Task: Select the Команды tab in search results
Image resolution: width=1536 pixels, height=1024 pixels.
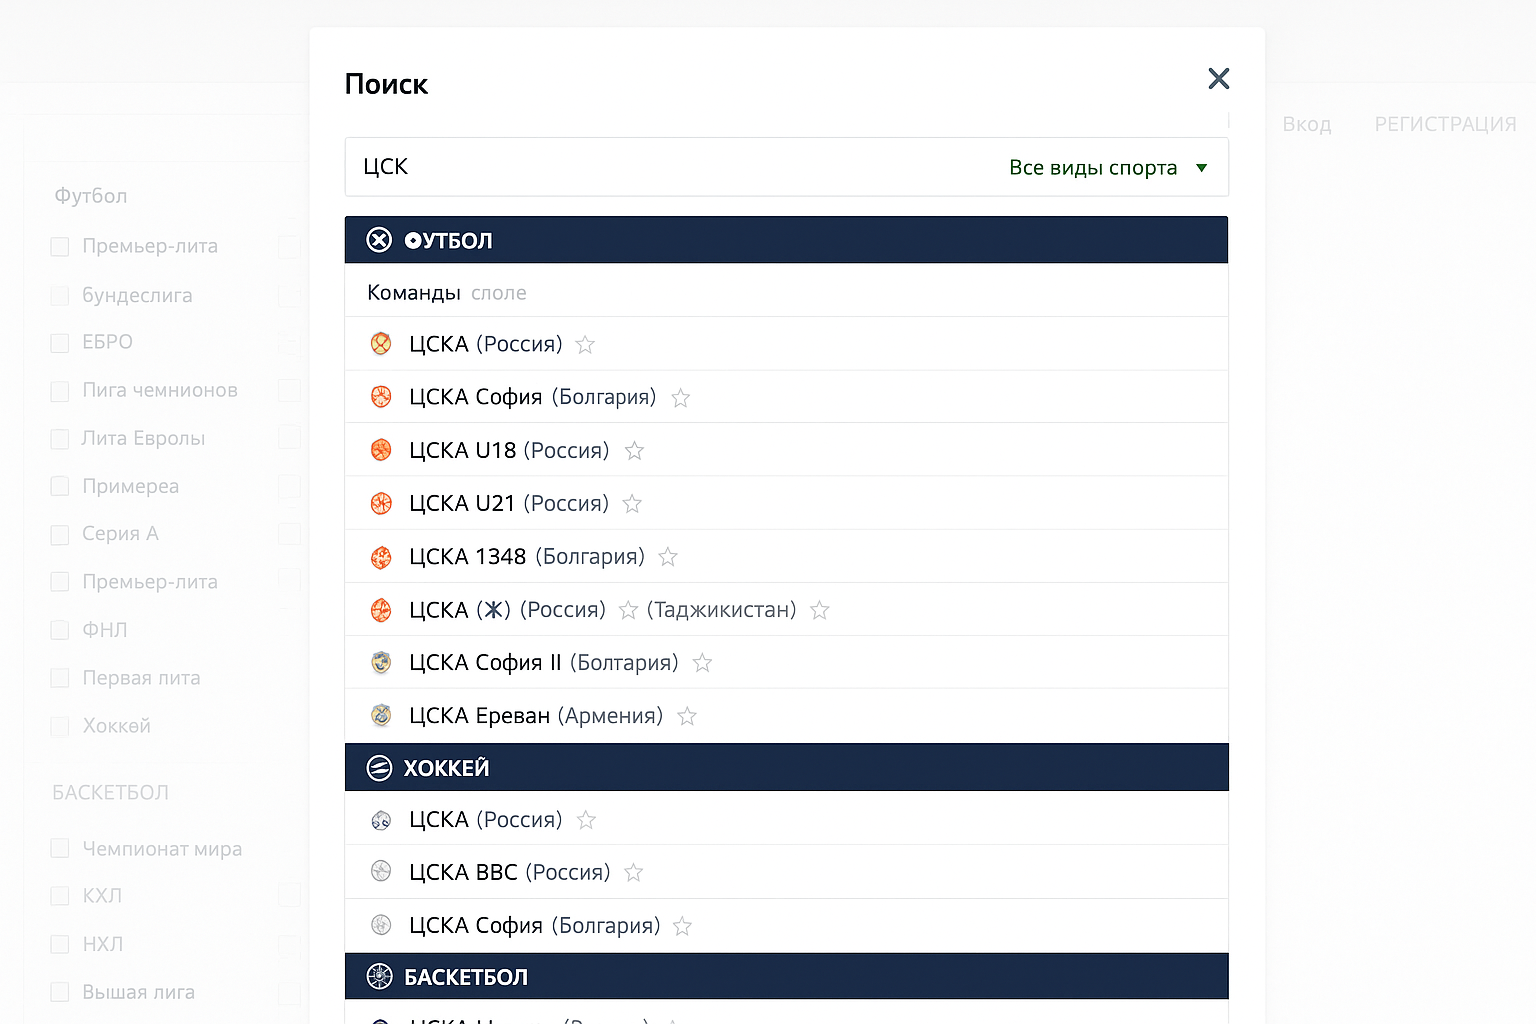Action: [414, 292]
